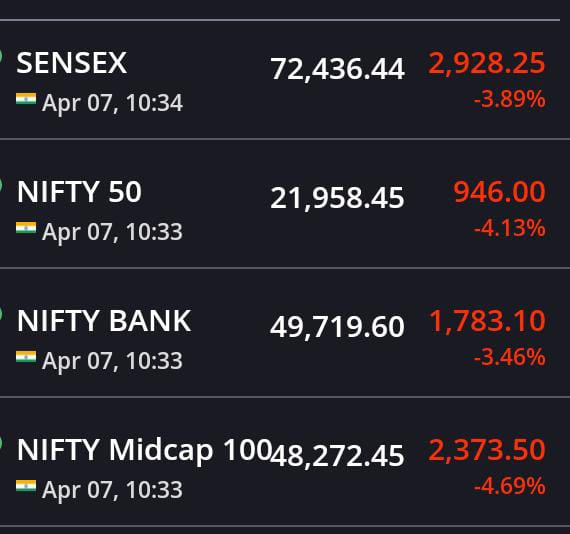Open the SENSEX index name

click(72, 63)
